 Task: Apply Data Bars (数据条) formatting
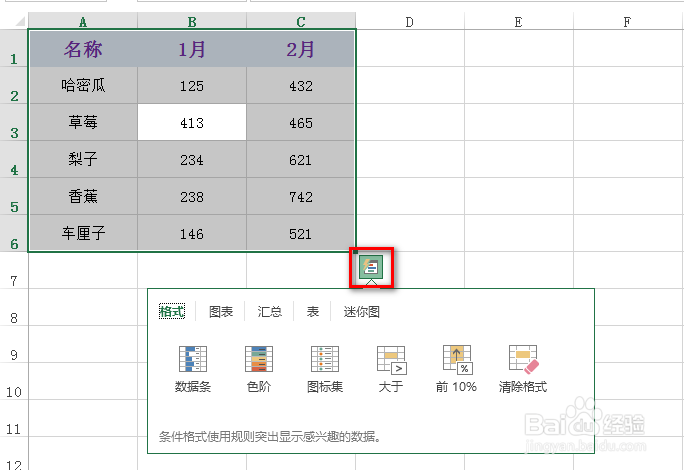[193, 369]
